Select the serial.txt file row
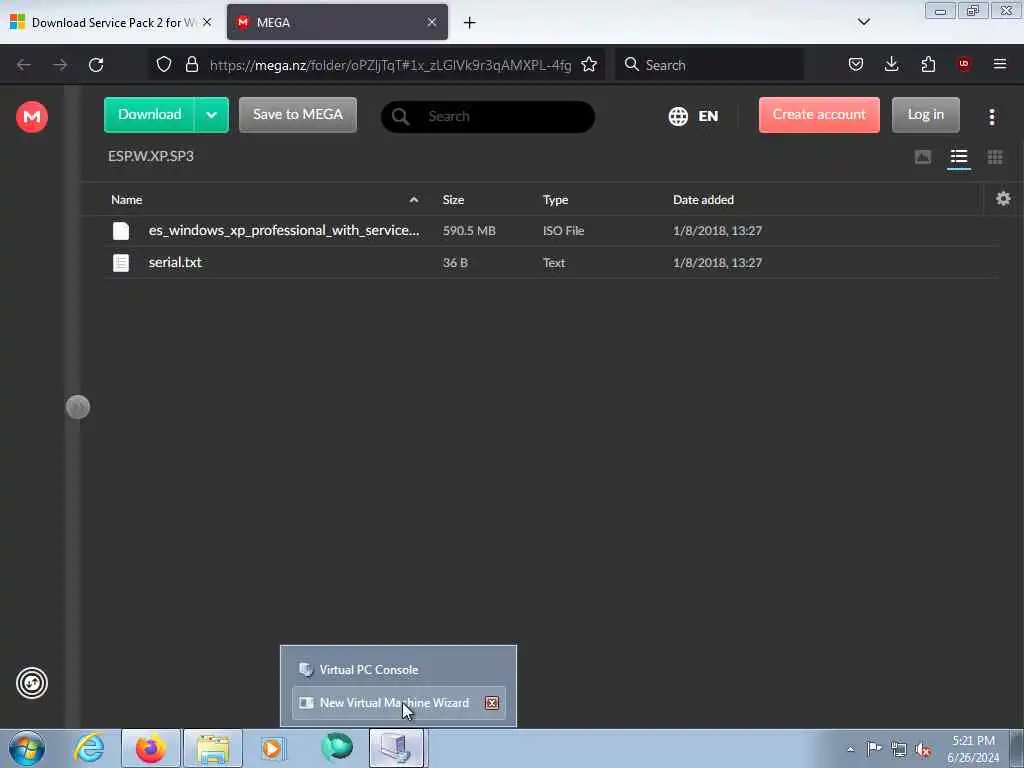This screenshot has width=1024, height=768. (551, 263)
